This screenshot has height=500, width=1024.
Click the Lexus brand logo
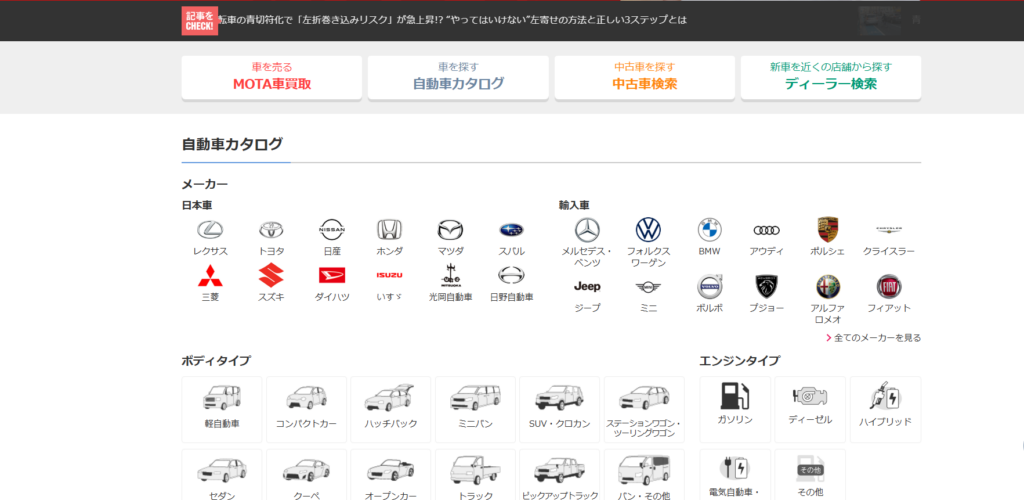coord(210,230)
